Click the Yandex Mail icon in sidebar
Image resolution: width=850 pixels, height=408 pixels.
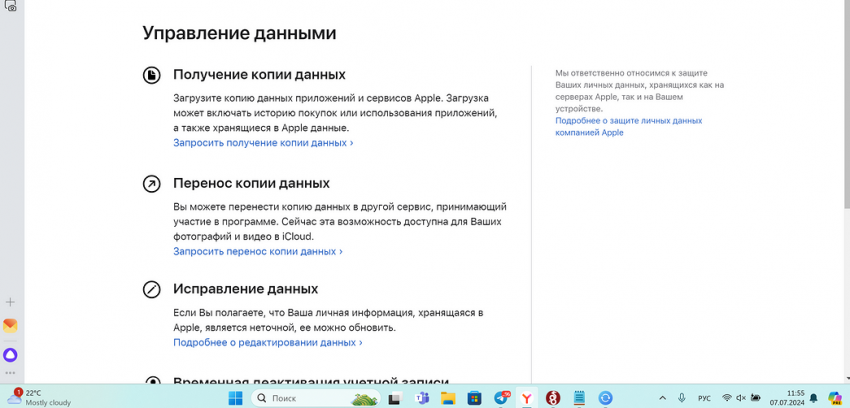pyautogui.click(x=10, y=326)
